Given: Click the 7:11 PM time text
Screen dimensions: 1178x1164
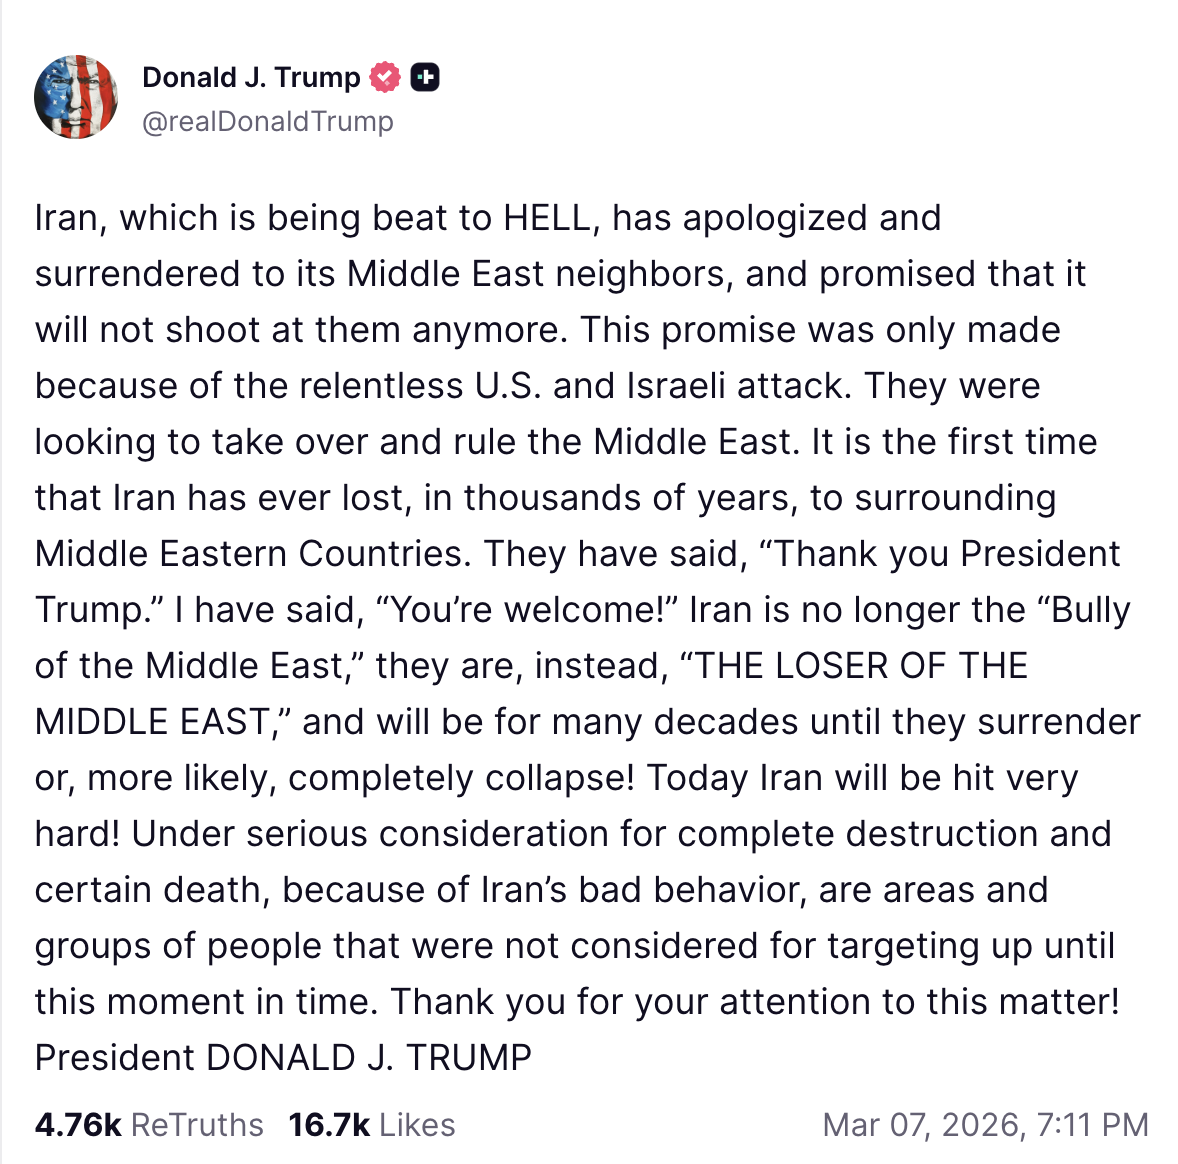Looking at the screenshot, I should point(1093,1125).
